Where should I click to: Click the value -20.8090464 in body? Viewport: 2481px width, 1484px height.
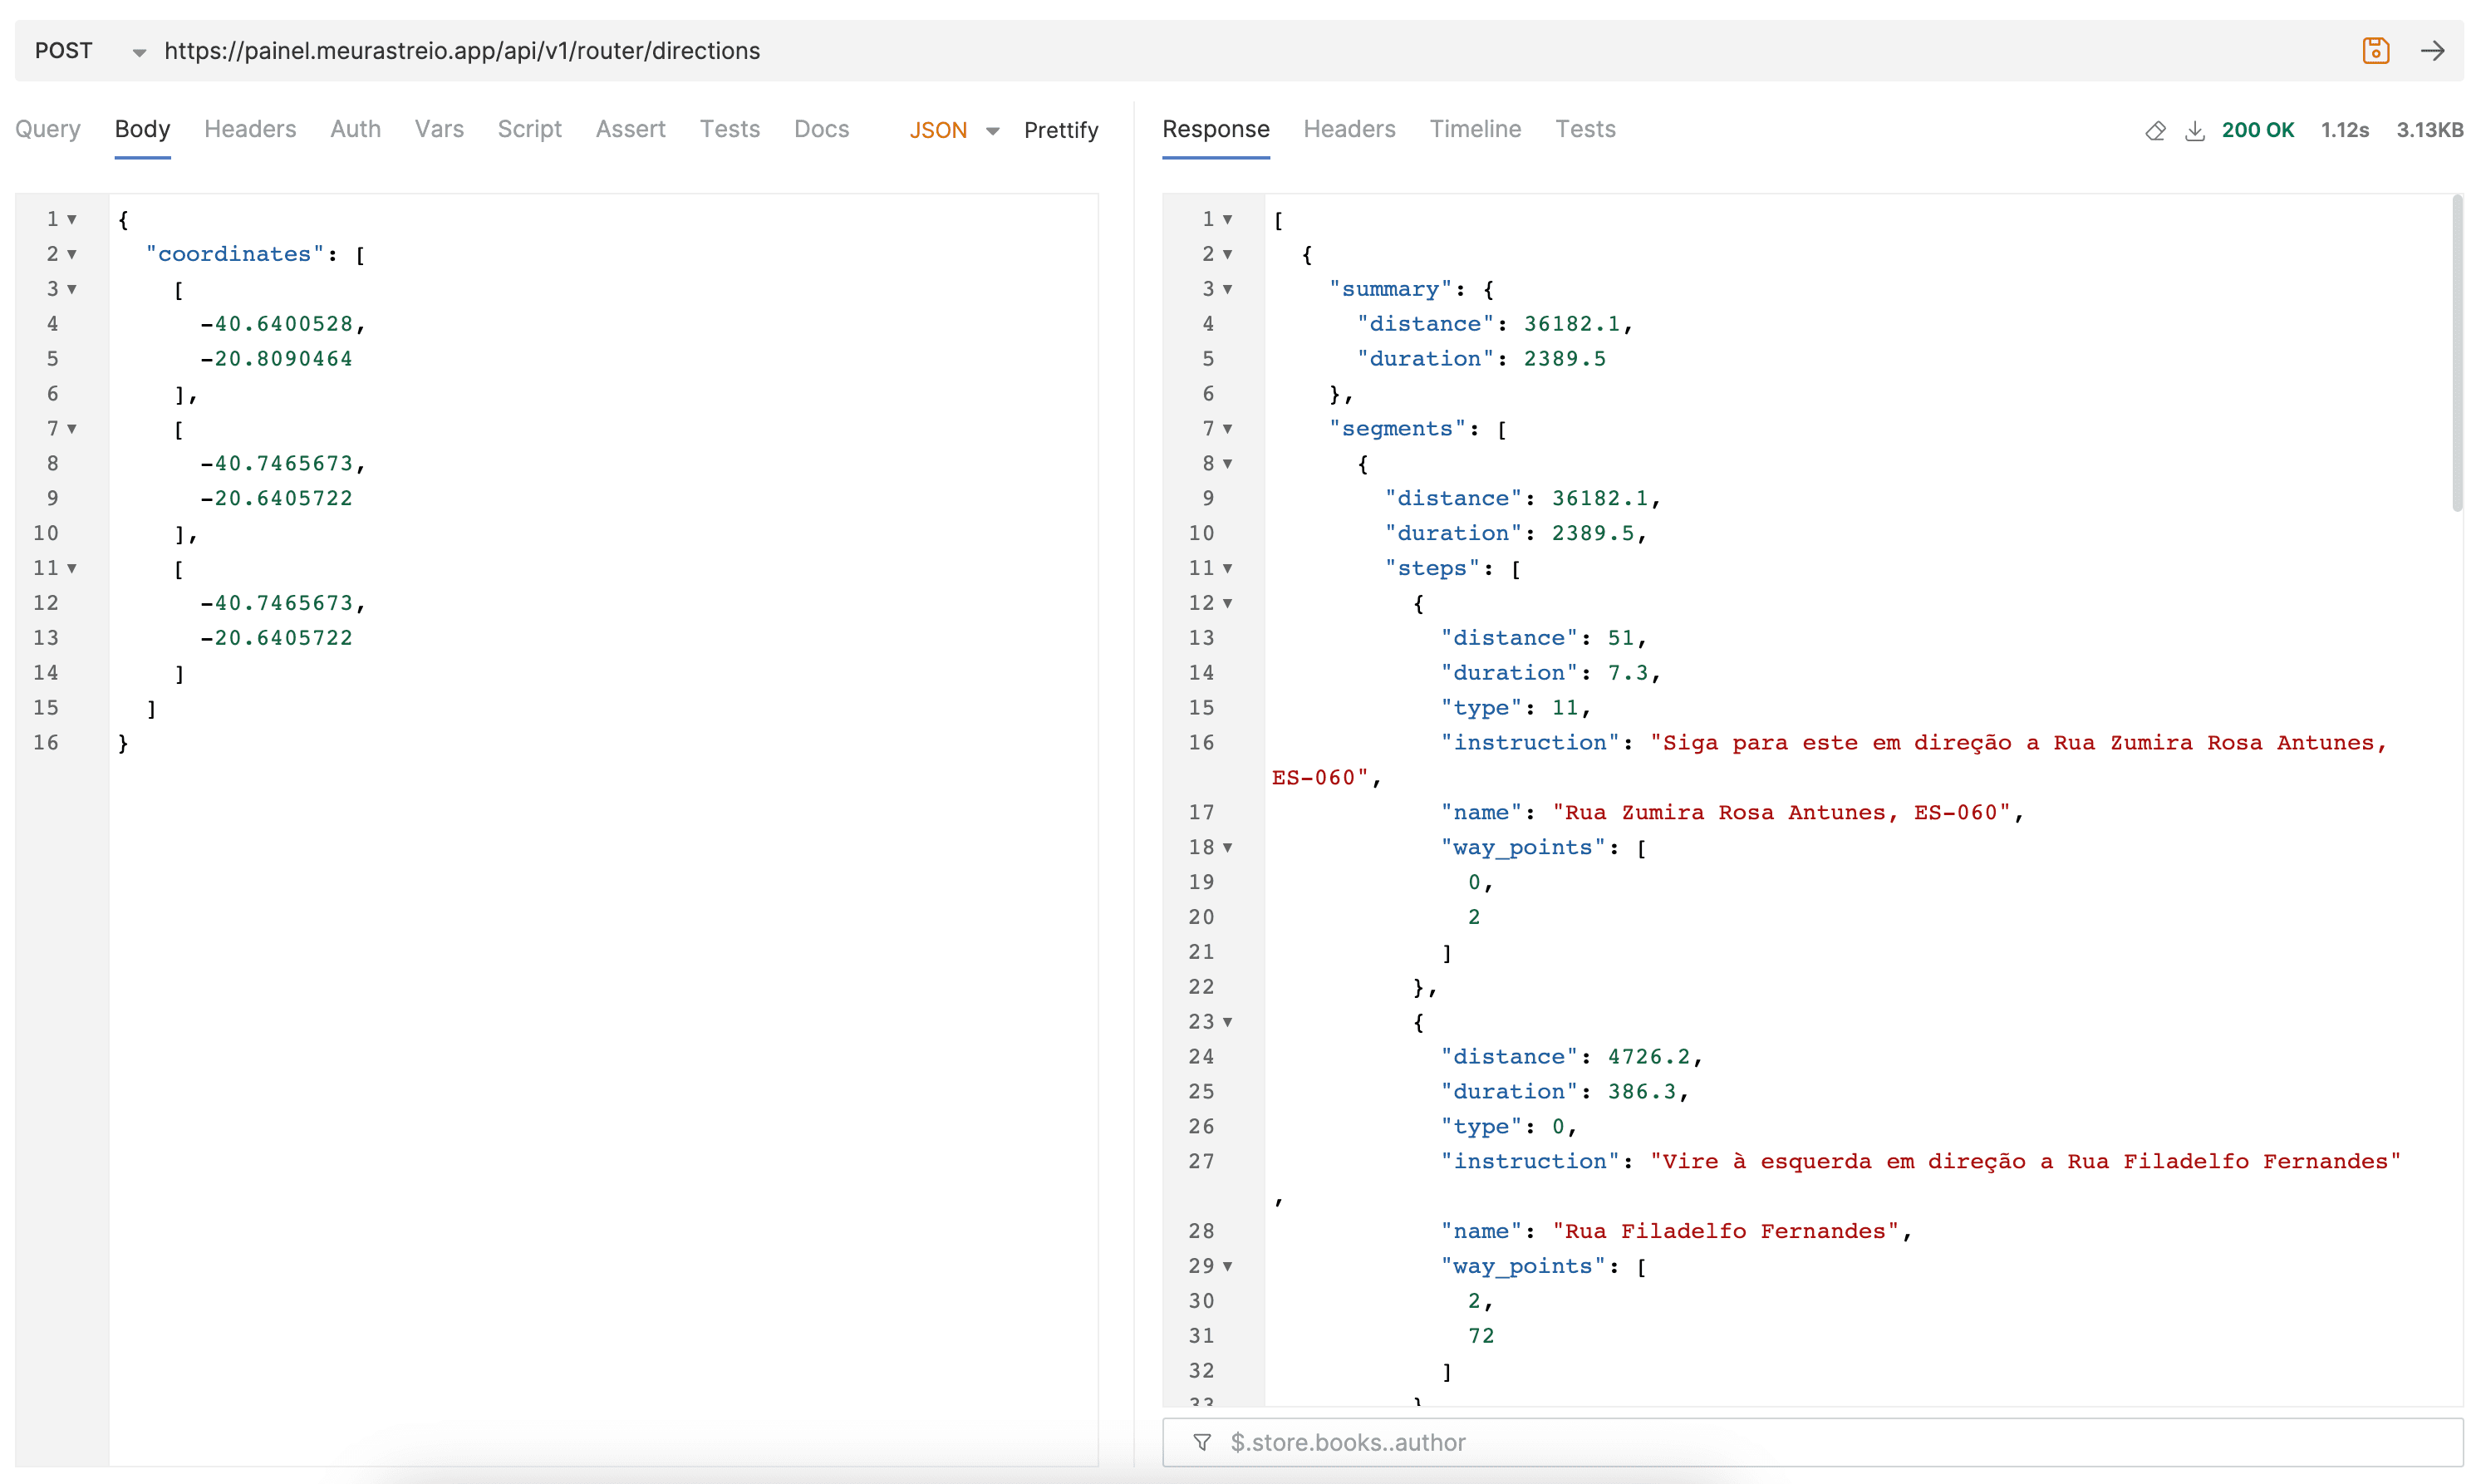(x=277, y=359)
